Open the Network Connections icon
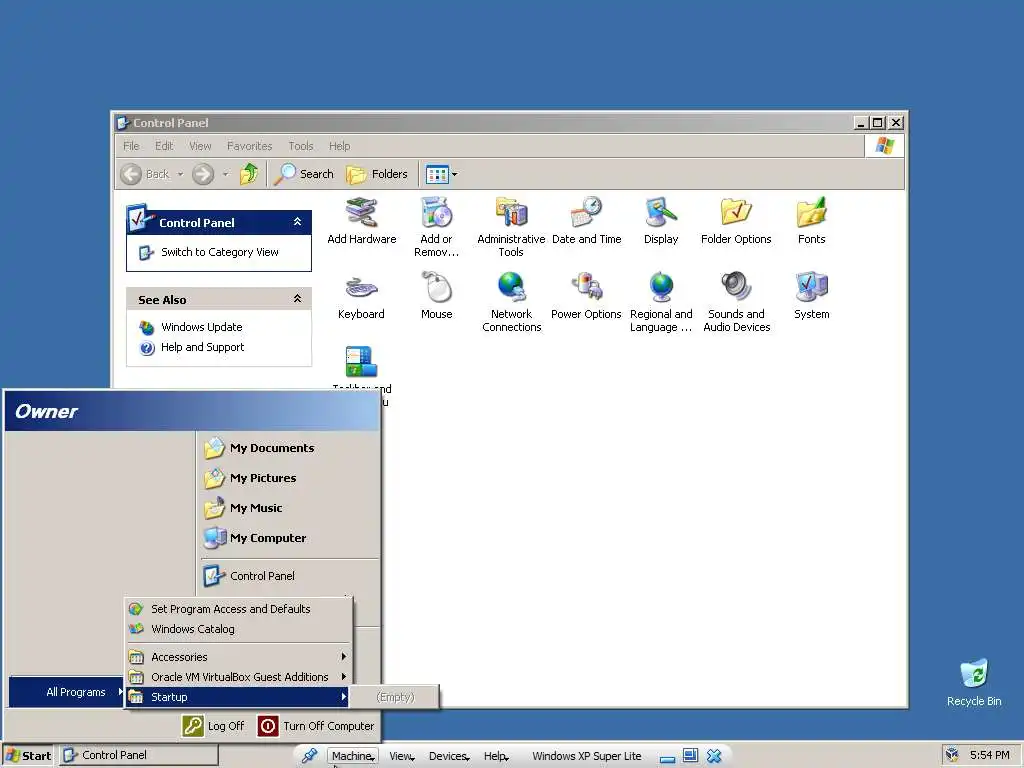 tap(511, 302)
